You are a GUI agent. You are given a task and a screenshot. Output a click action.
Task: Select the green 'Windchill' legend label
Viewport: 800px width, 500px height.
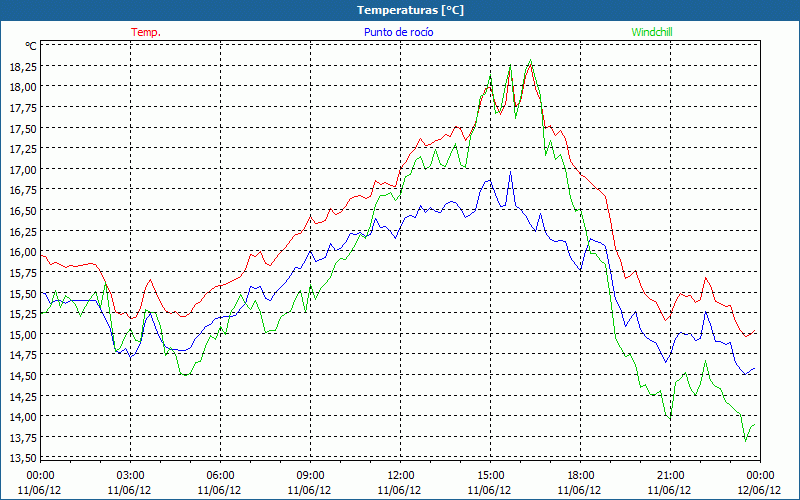[652, 32]
